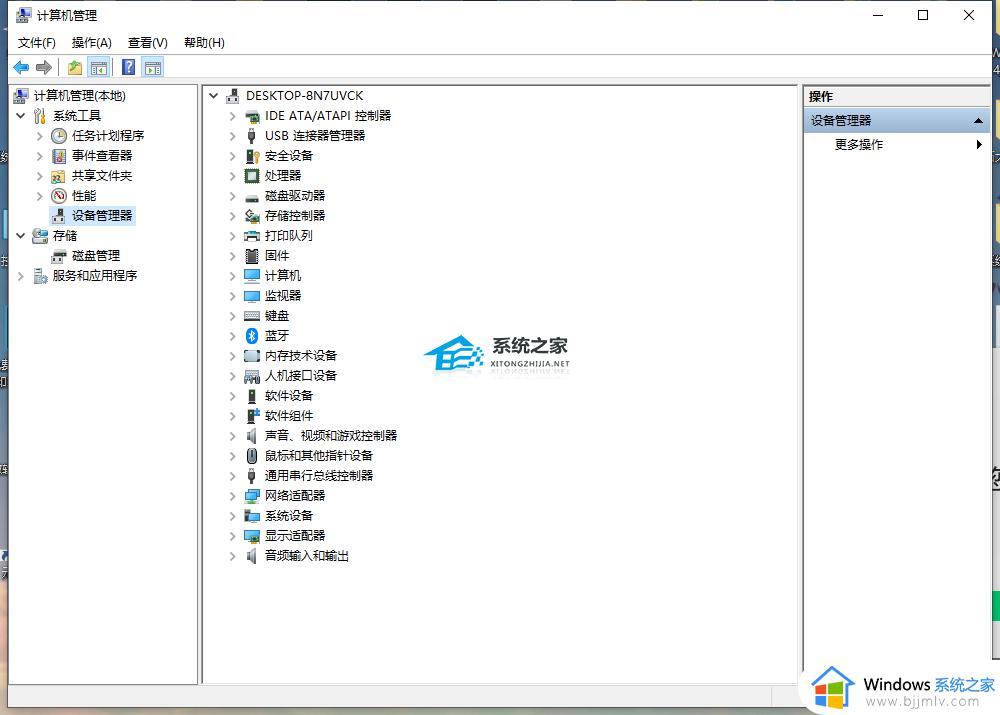
Task: Select the 内存技术设备 device label
Action: (x=301, y=356)
